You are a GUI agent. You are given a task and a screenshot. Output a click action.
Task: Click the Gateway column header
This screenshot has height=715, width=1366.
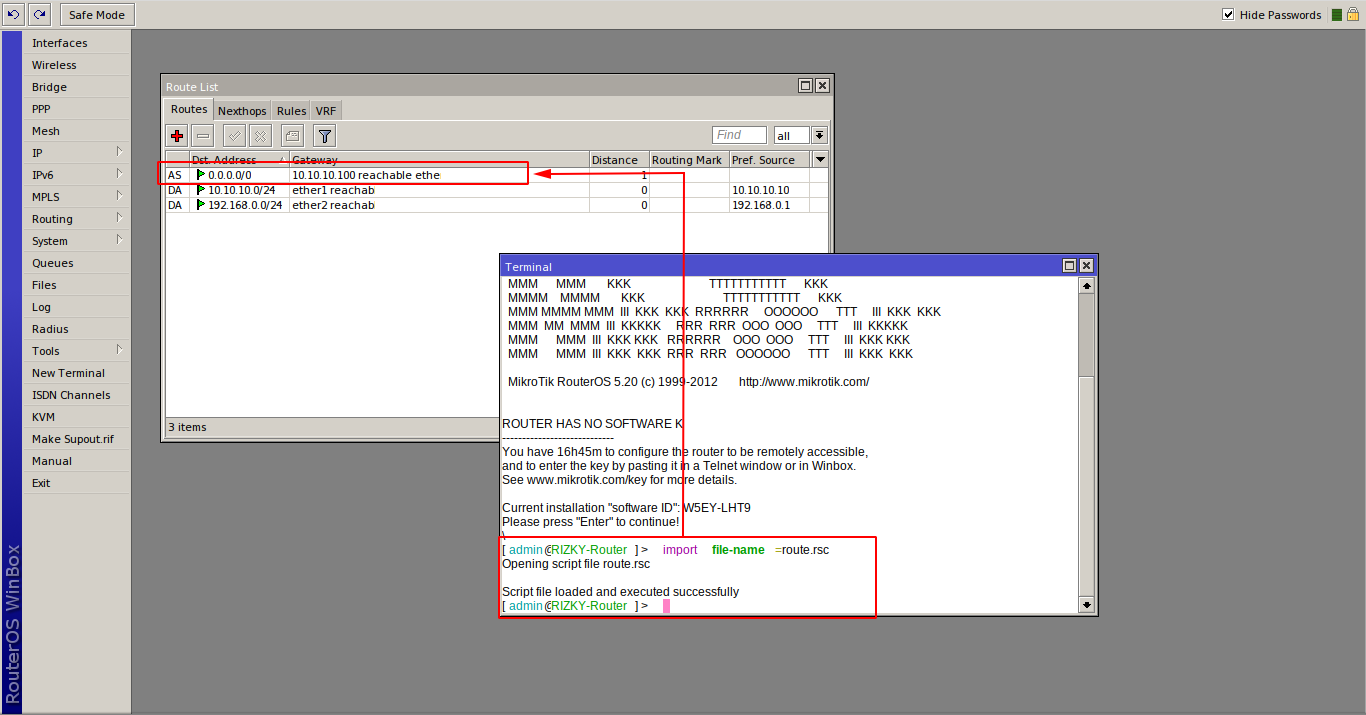pos(439,160)
